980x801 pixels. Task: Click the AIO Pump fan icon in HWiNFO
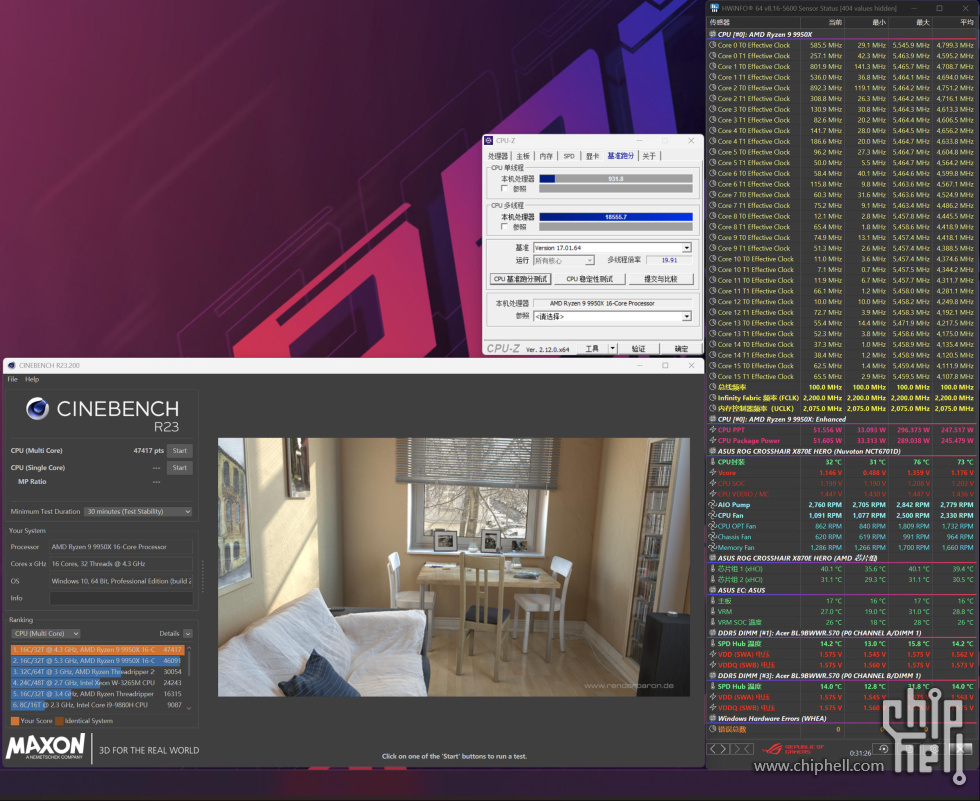pyautogui.click(x=712, y=505)
